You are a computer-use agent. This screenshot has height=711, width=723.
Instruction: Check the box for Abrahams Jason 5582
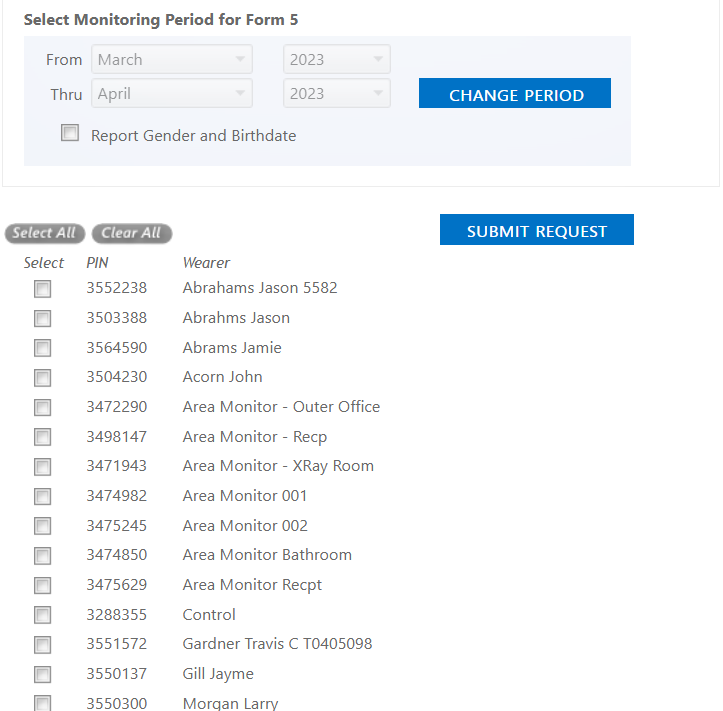pyautogui.click(x=42, y=289)
